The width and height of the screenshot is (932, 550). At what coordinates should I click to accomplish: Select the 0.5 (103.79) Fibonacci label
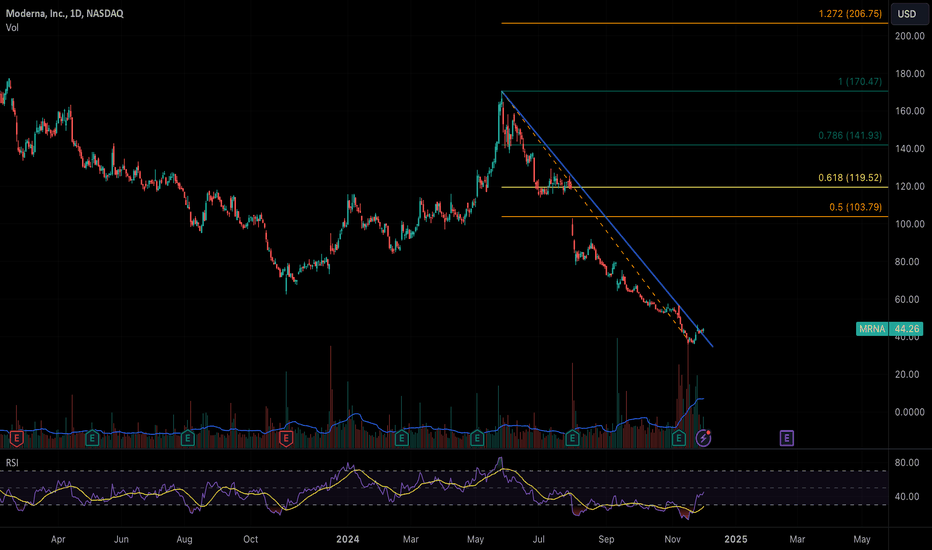point(855,207)
